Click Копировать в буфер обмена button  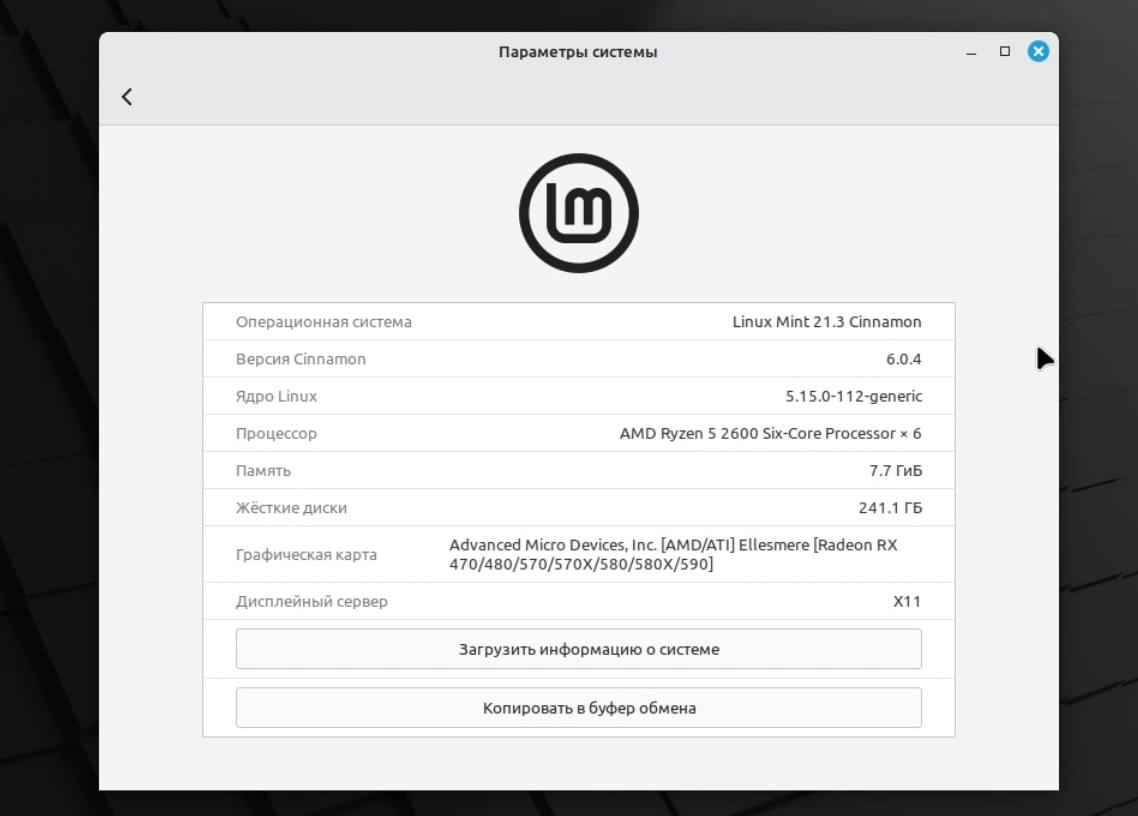(578, 708)
